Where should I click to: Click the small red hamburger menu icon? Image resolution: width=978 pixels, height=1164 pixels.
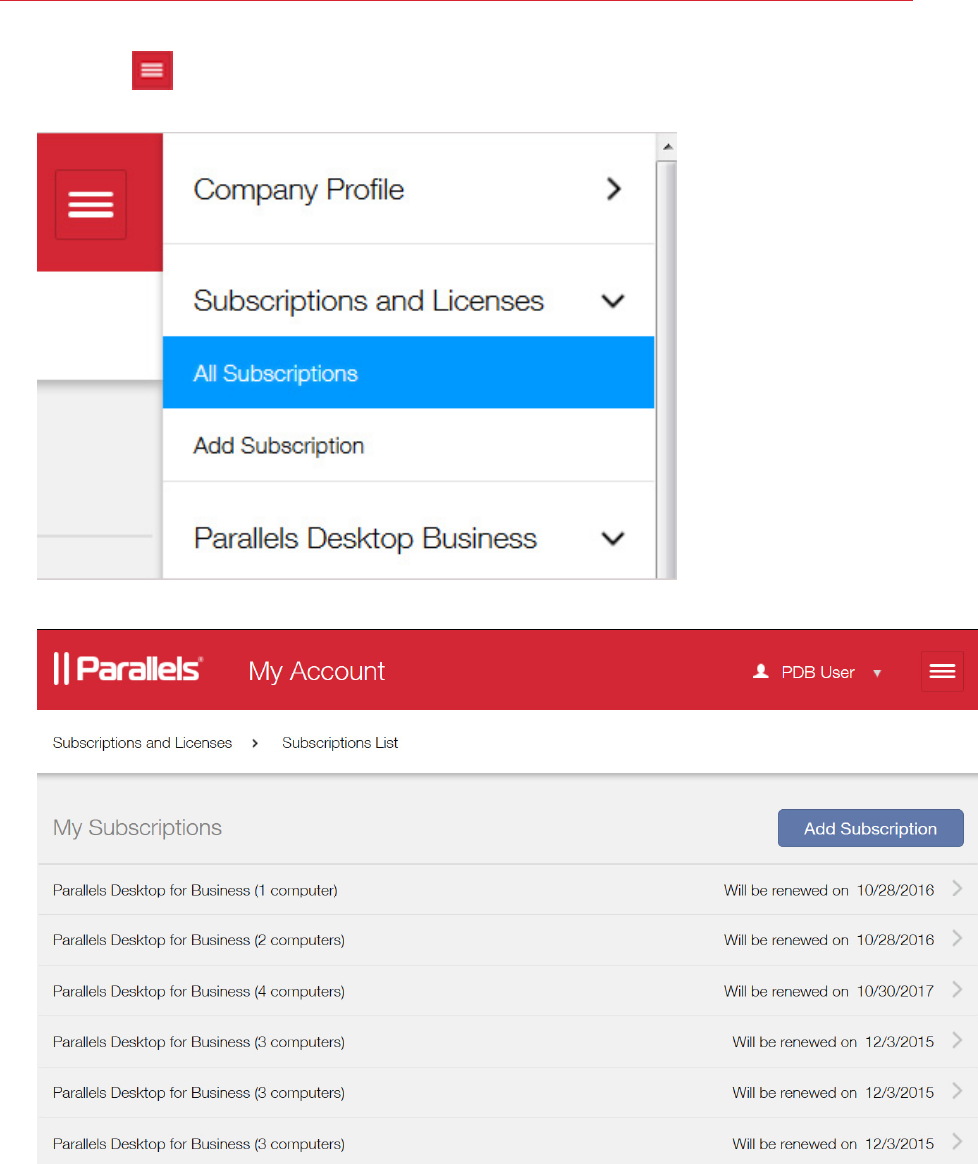tap(152, 71)
